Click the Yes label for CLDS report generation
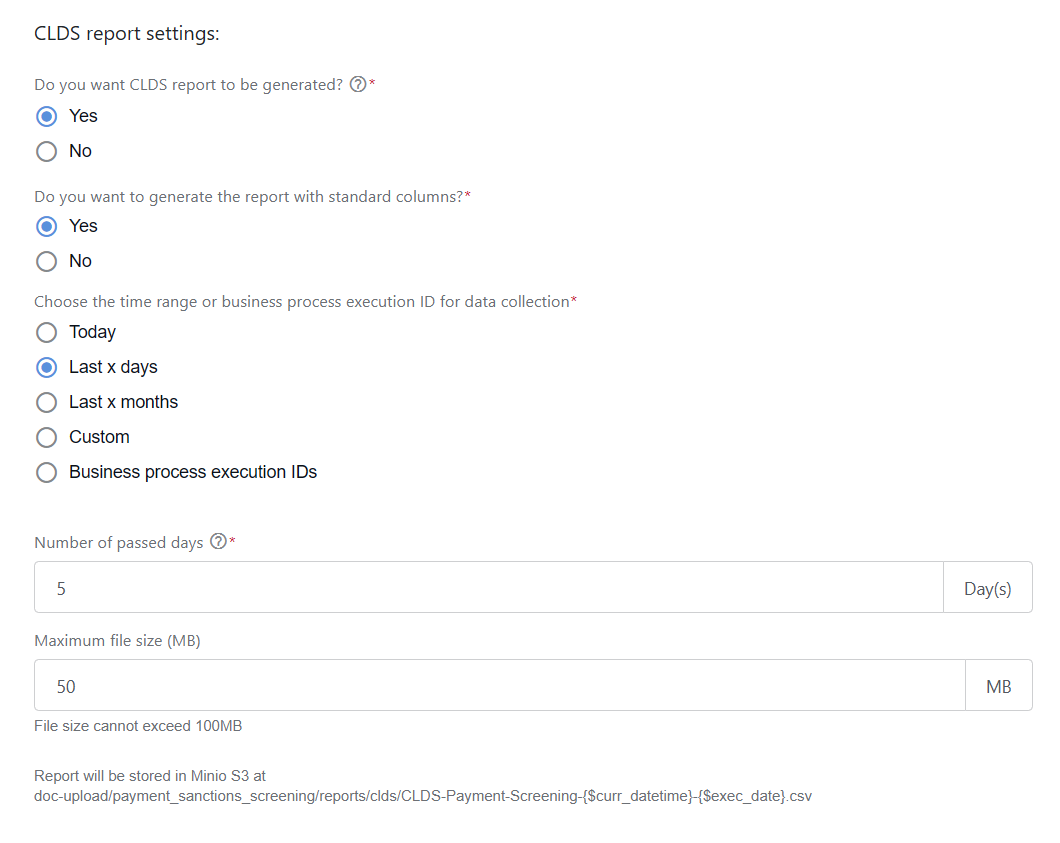Image resolution: width=1060 pixels, height=843 pixels. pos(83,116)
